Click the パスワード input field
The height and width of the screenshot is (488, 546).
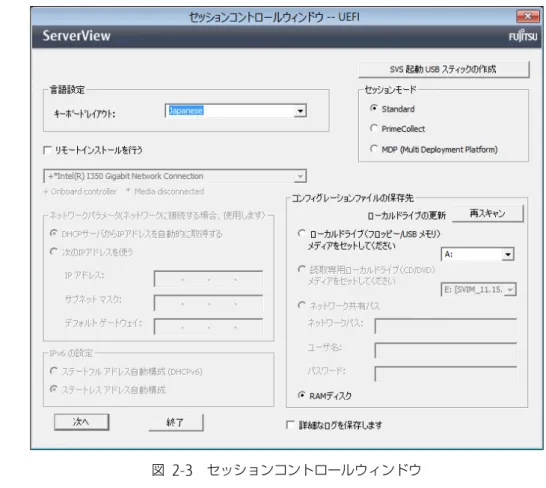[x=446, y=374]
